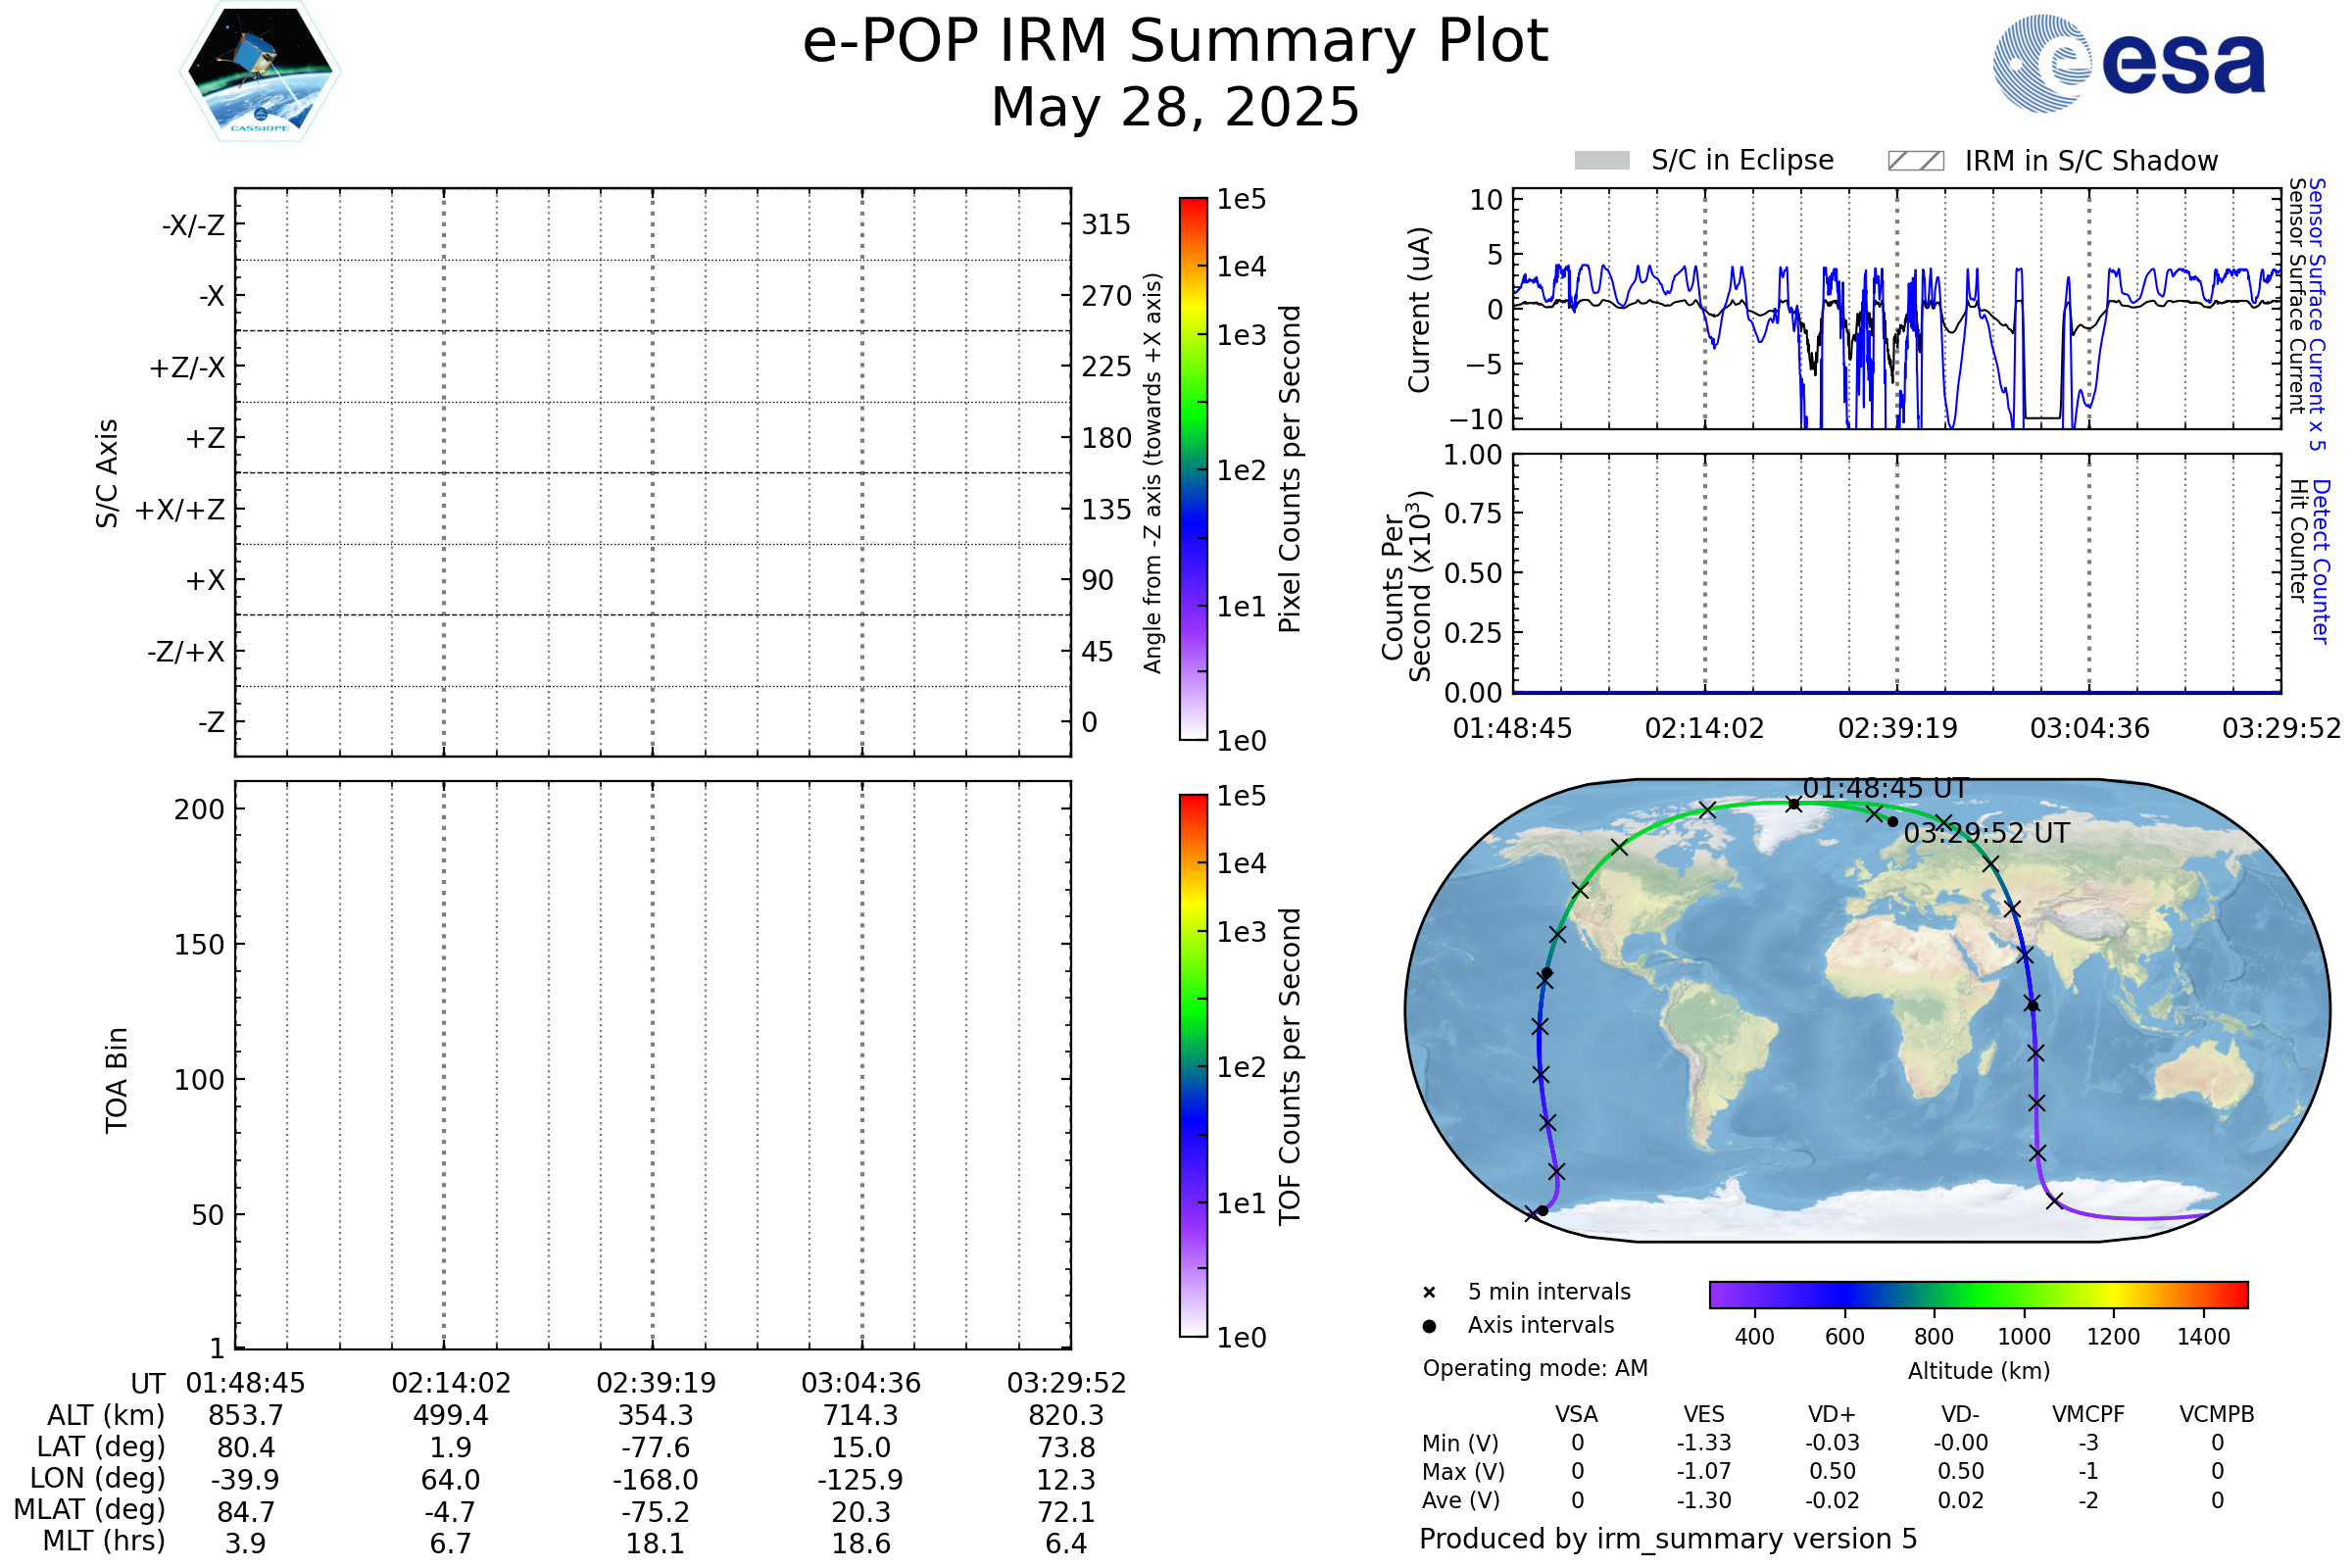Screen dimensions: 2352x1568
Task: Click the 02:39:19 UT label under TOA plot
Action: click(x=656, y=1383)
